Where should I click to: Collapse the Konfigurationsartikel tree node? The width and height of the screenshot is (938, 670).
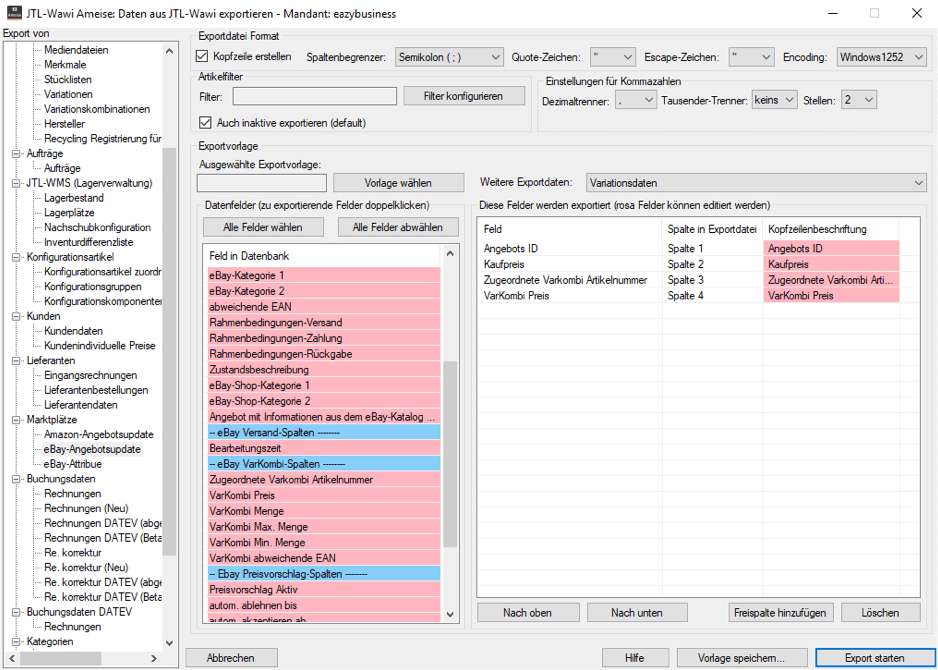click(x=16, y=257)
